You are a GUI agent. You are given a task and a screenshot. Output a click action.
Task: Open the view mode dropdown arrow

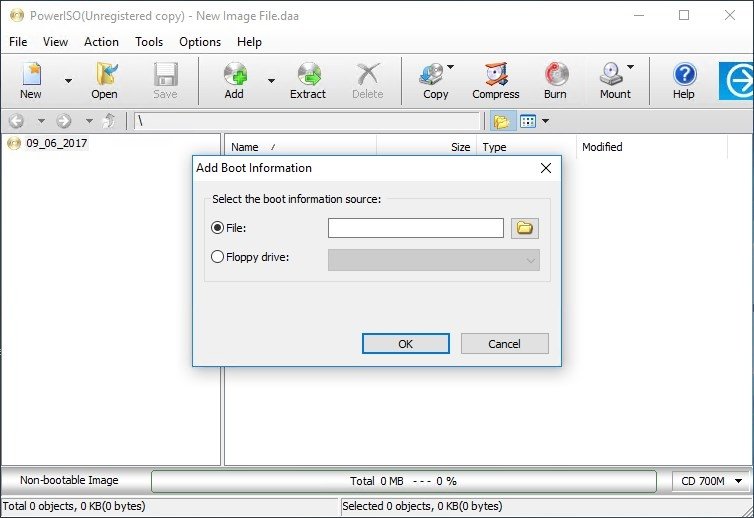click(545, 121)
